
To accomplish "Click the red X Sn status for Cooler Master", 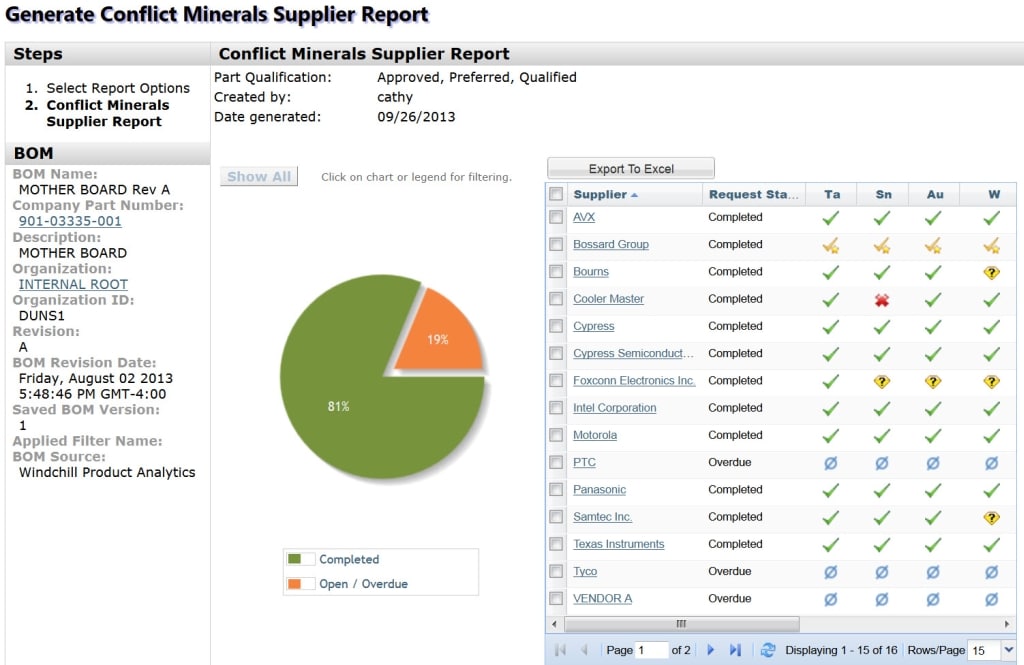I will (882, 300).
